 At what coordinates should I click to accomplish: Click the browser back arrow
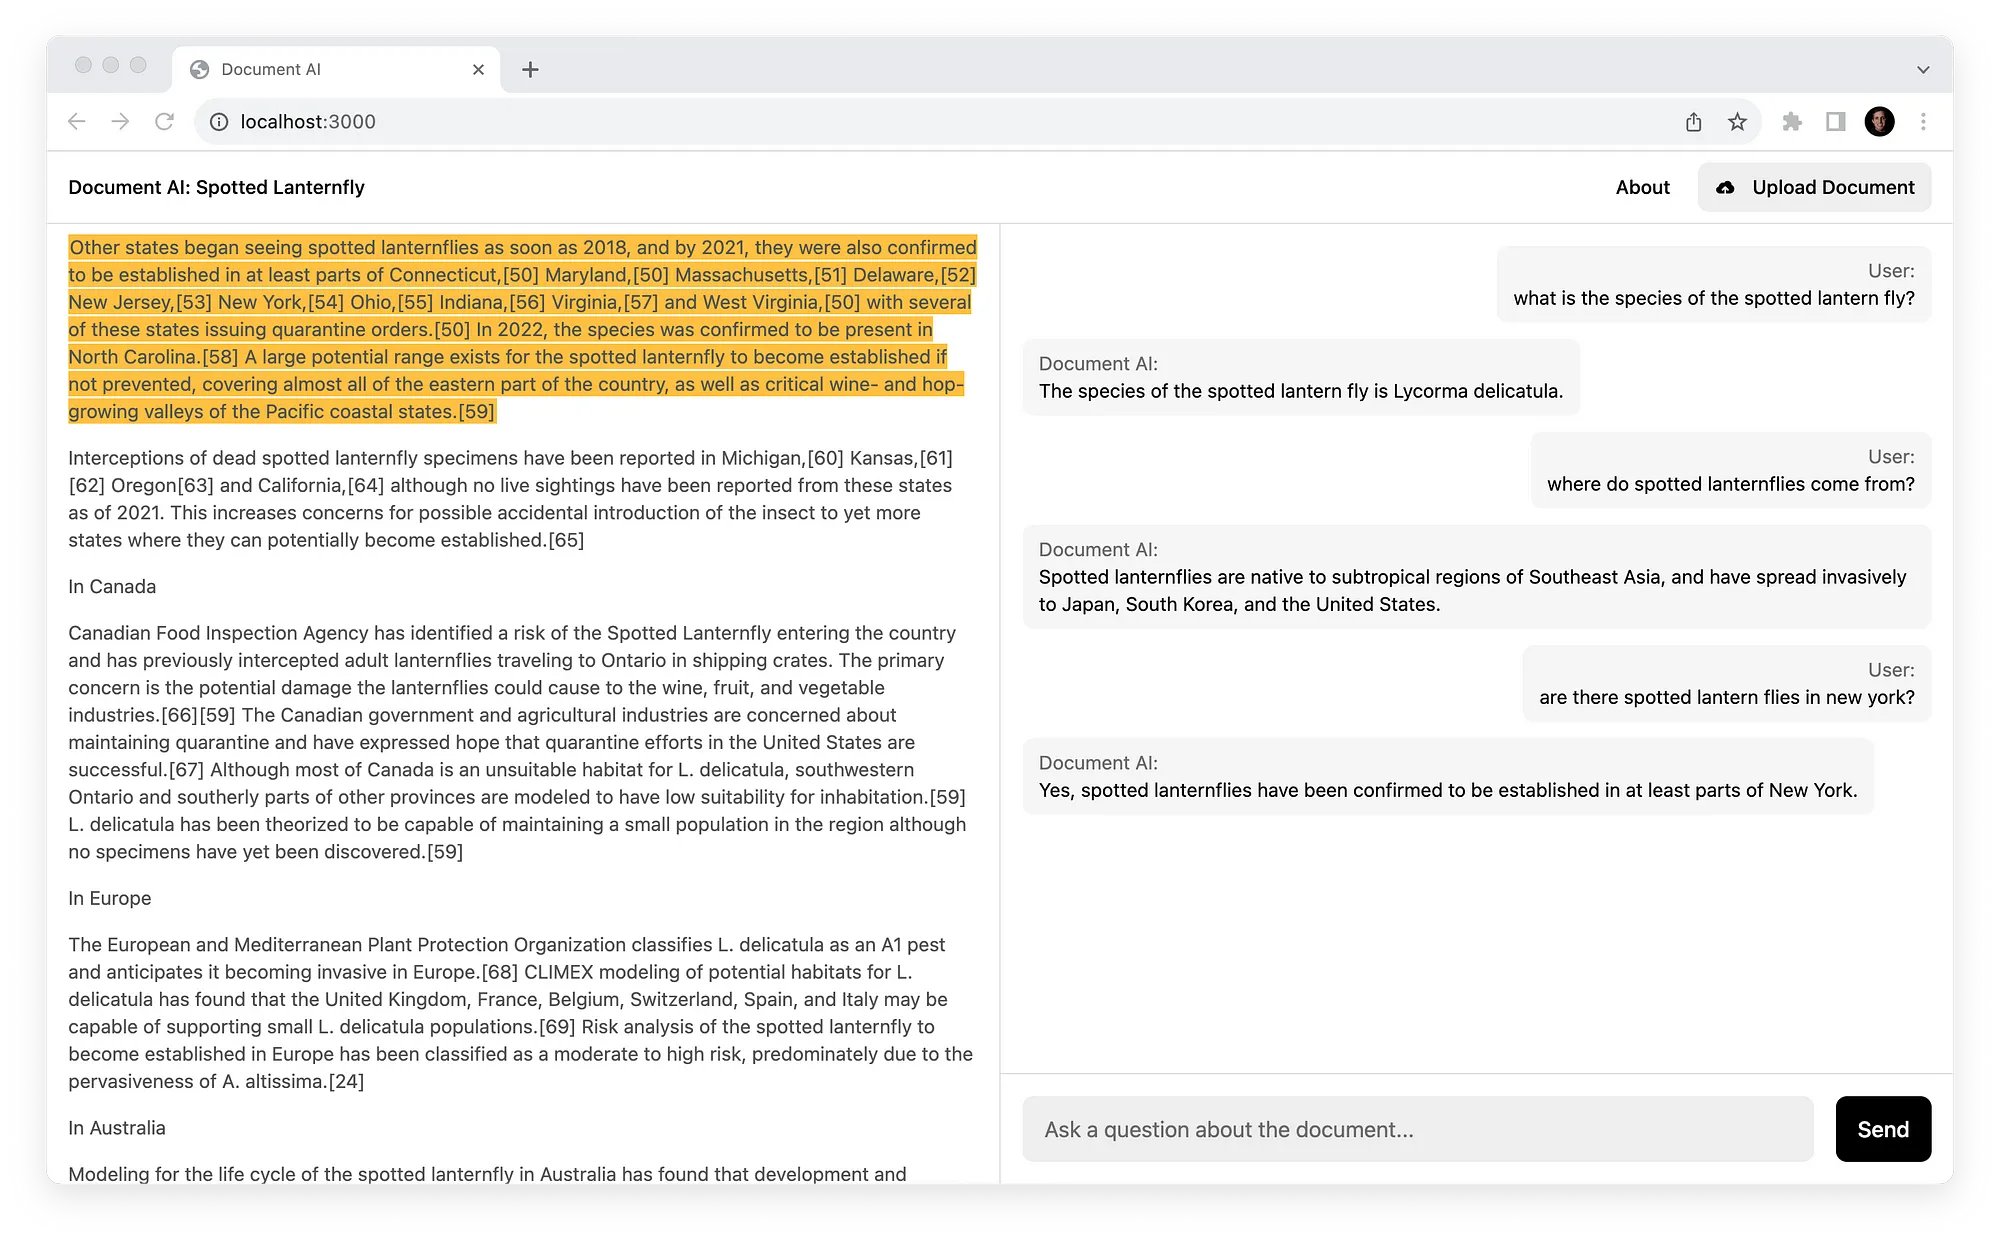point(77,122)
